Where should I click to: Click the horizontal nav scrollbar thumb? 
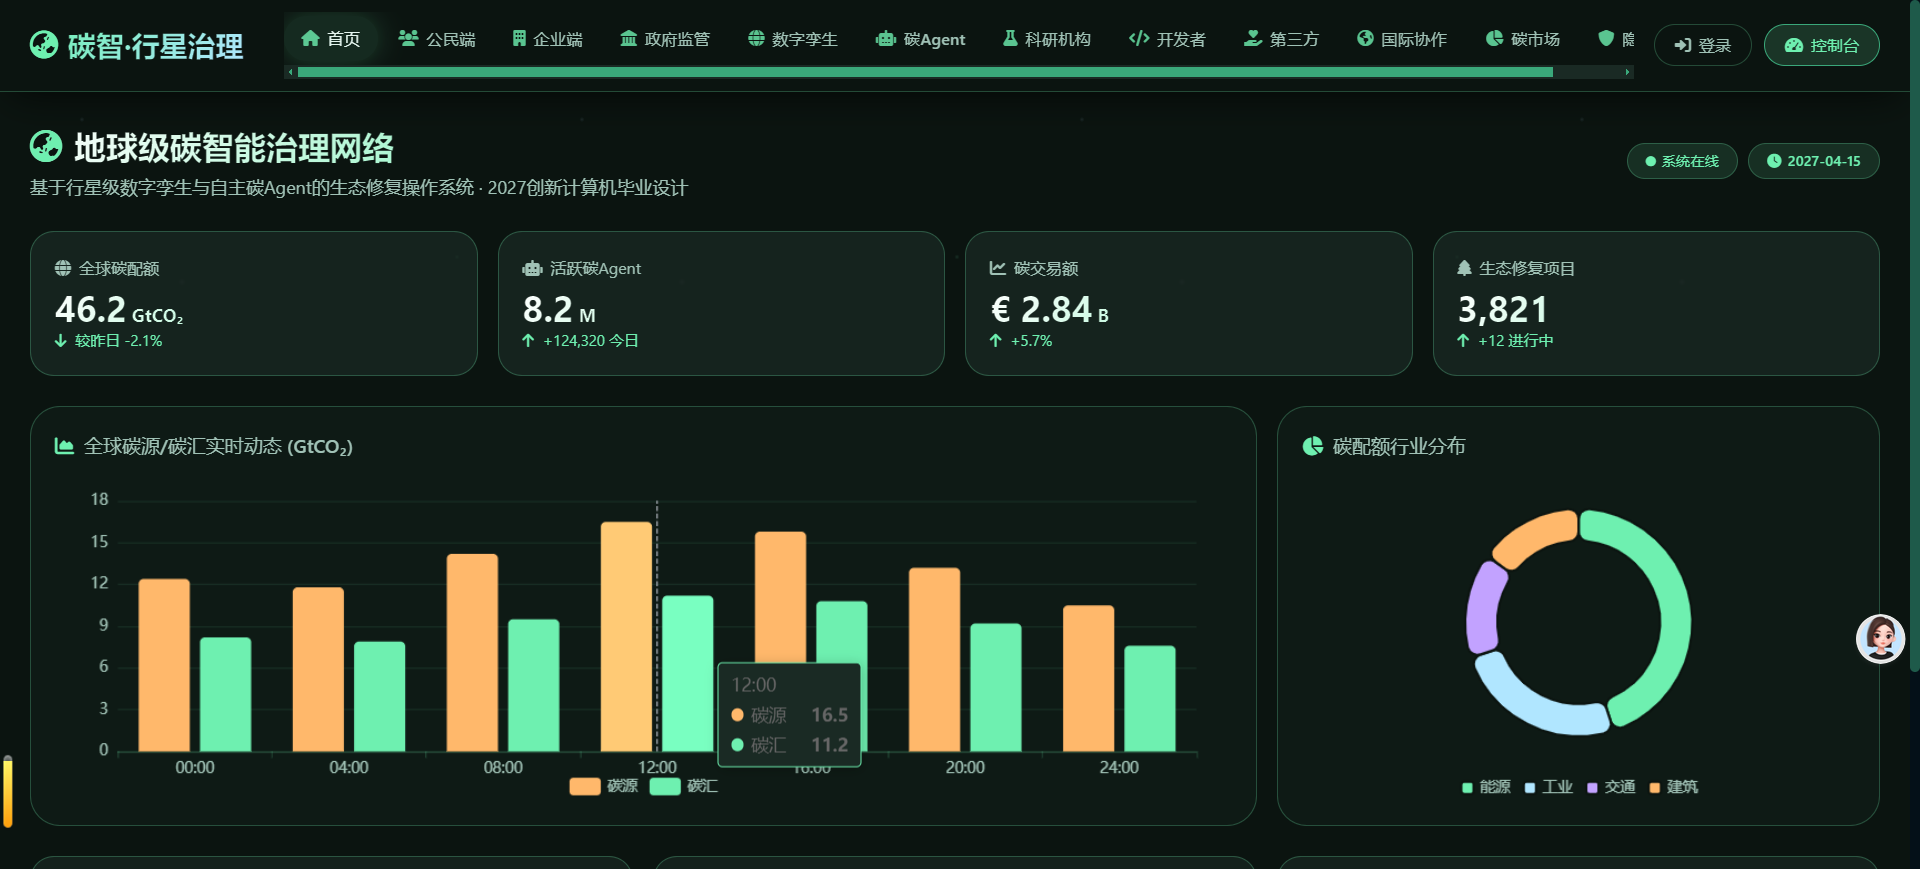(x=925, y=72)
